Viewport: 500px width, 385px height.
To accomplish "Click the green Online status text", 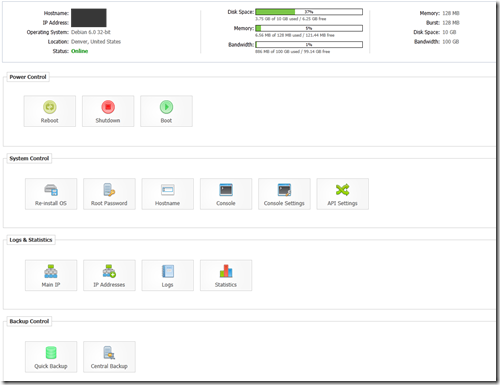I will pos(80,51).
